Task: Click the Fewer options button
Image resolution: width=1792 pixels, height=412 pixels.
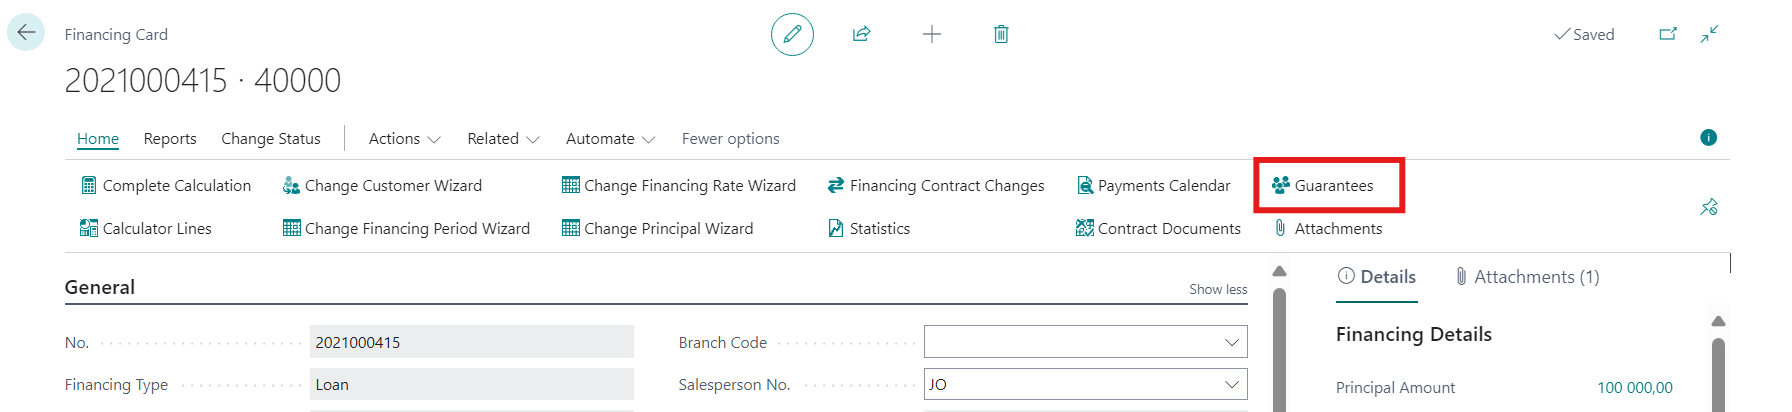Action: click(x=730, y=139)
